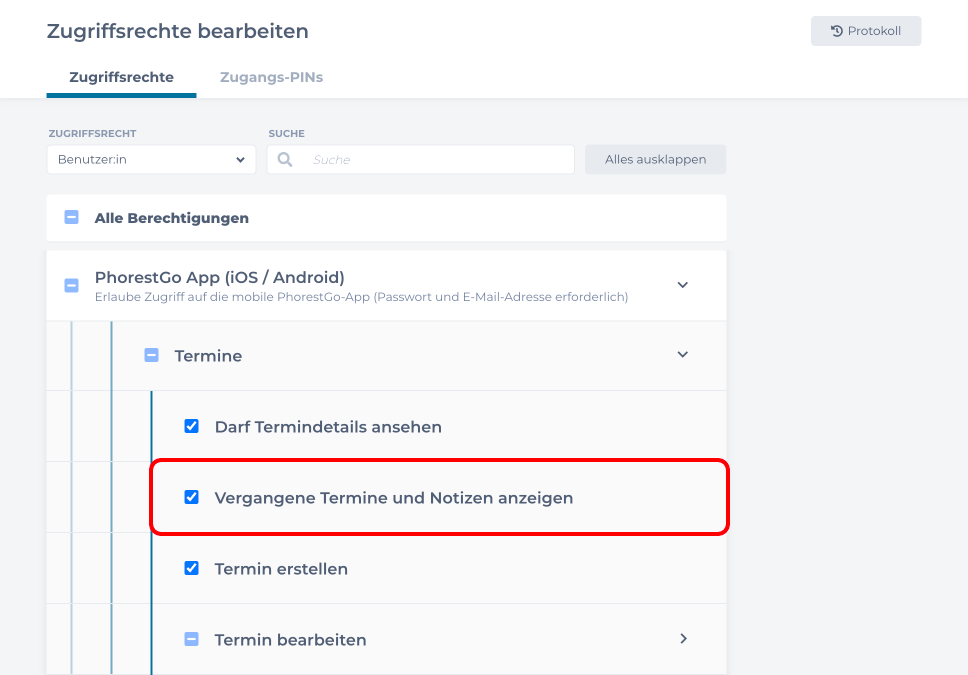Viewport: 968px width, 675px height.
Task: Click the Termin erstellen label text
Action: (x=281, y=569)
